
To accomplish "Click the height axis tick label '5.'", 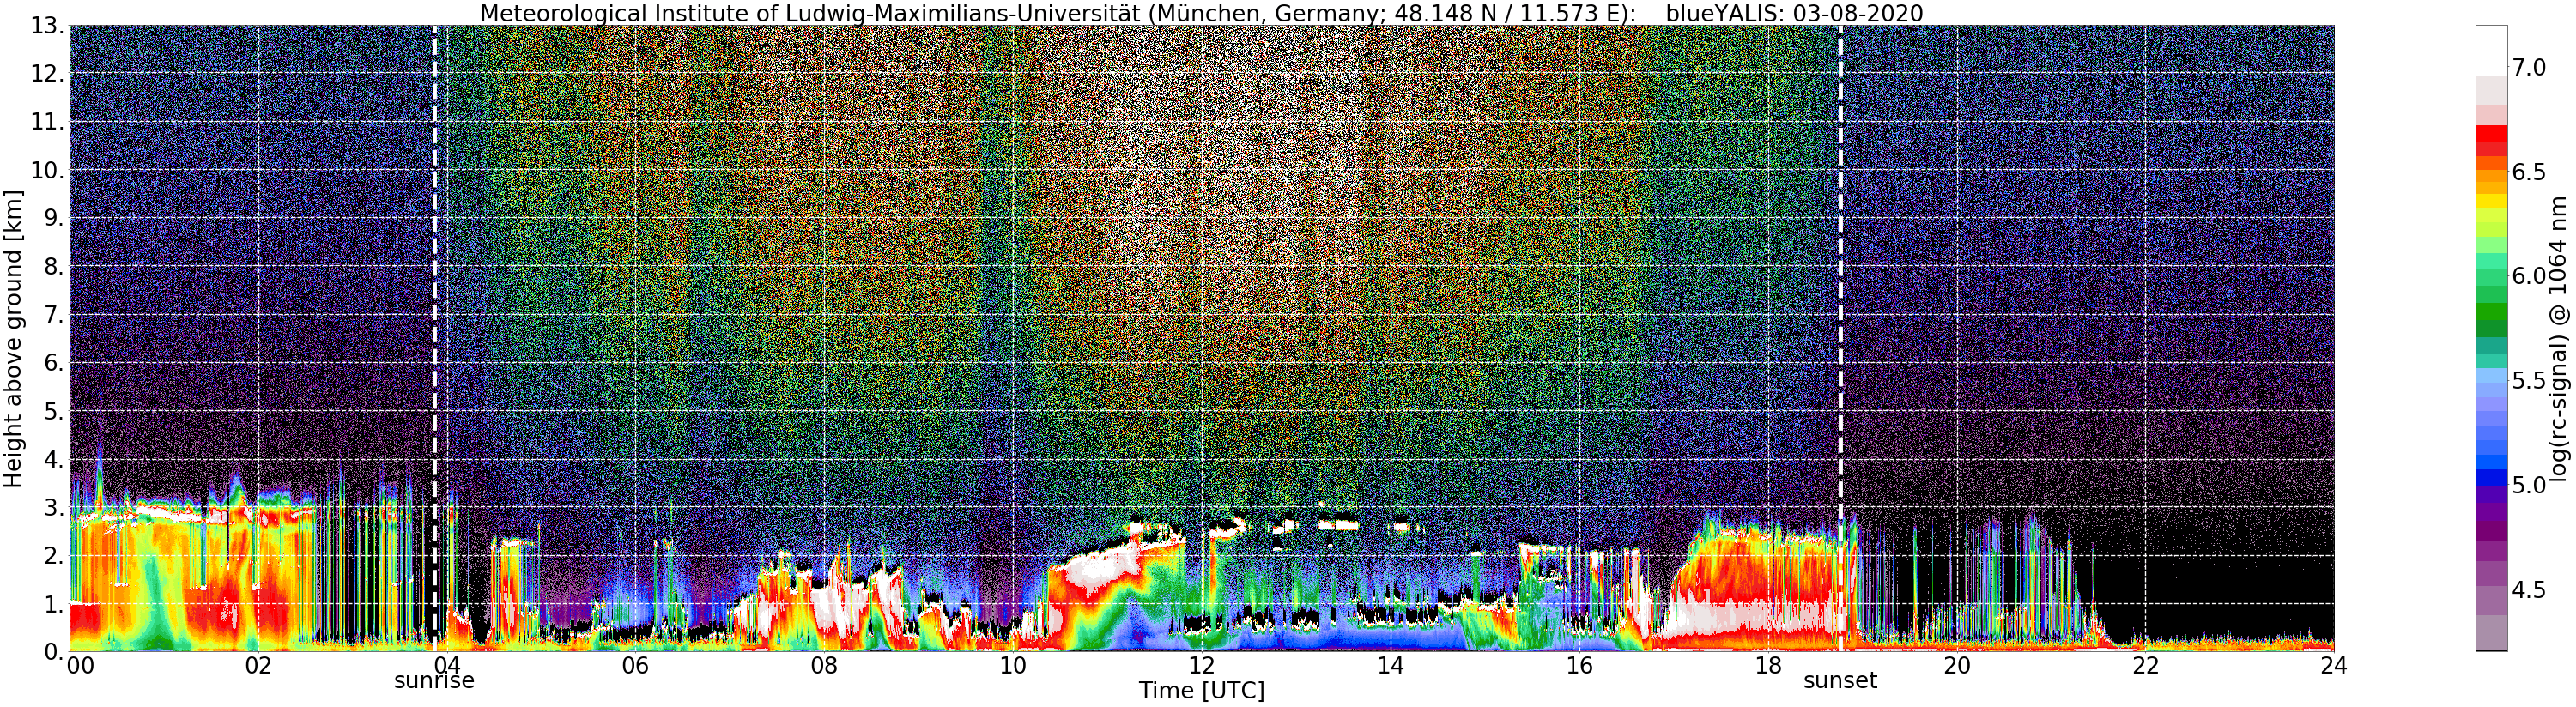I will (x=53, y=411).
